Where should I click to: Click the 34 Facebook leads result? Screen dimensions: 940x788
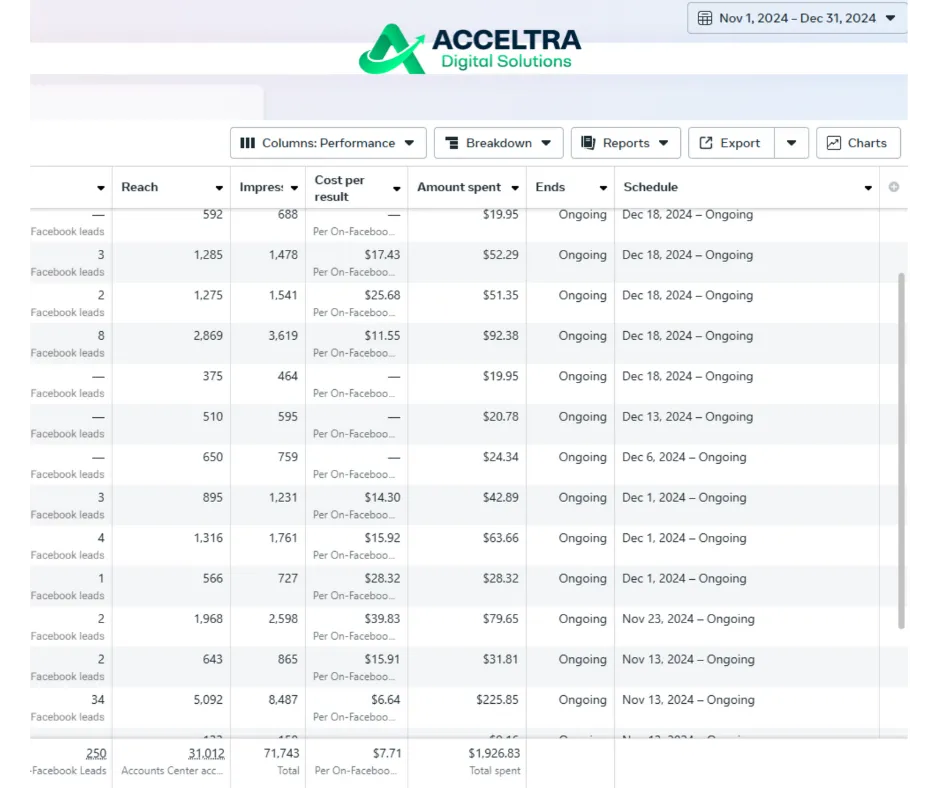(98, 700)
